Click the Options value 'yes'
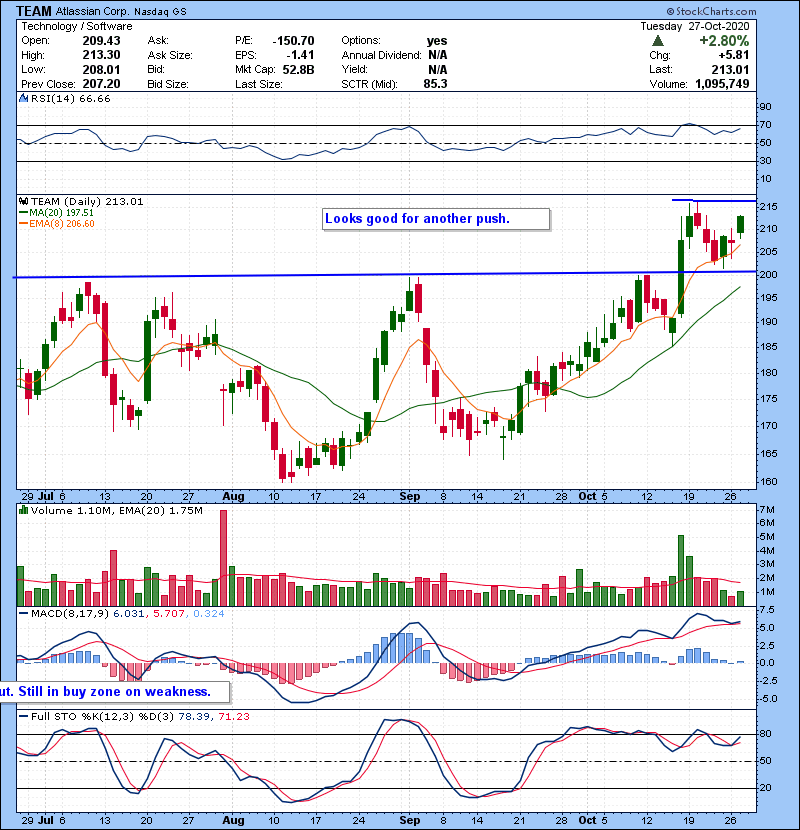The image size is (800, 830). tap(437, 41)
